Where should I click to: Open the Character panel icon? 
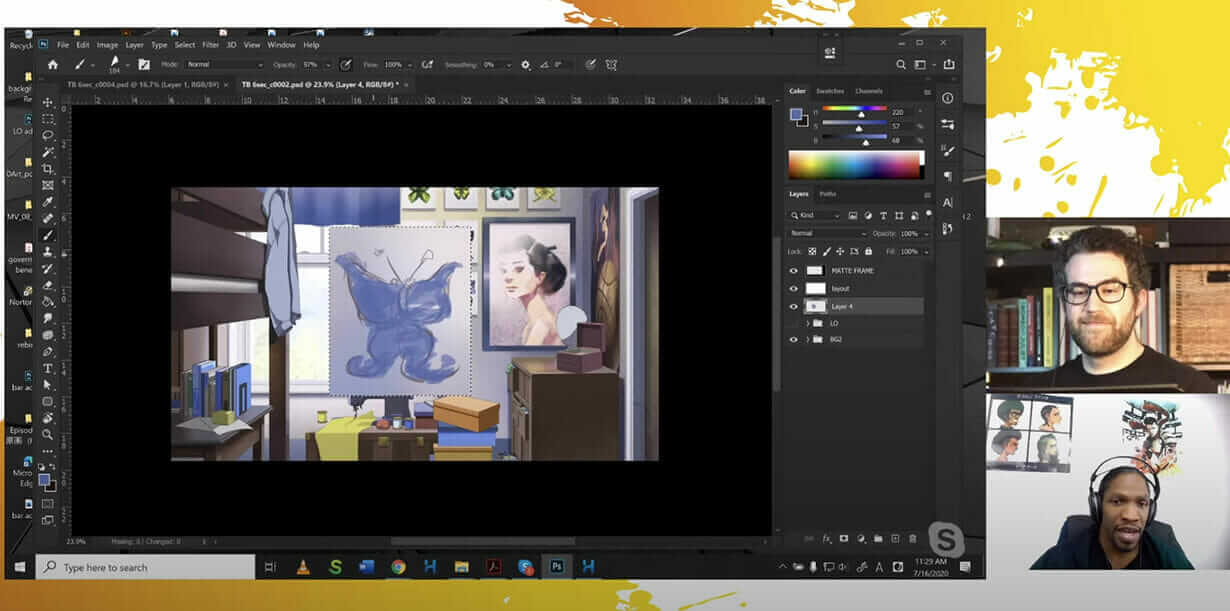coord(948,202)
